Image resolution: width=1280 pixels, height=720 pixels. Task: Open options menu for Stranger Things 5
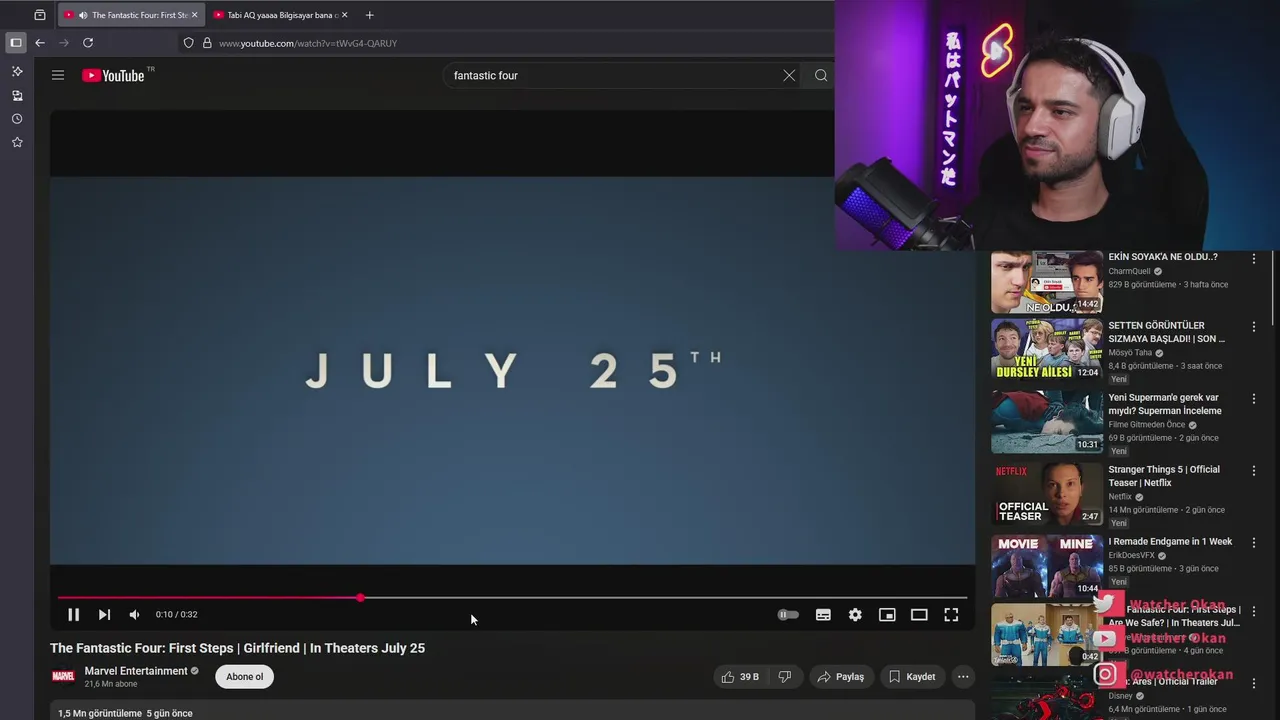tap(1253, 471)
